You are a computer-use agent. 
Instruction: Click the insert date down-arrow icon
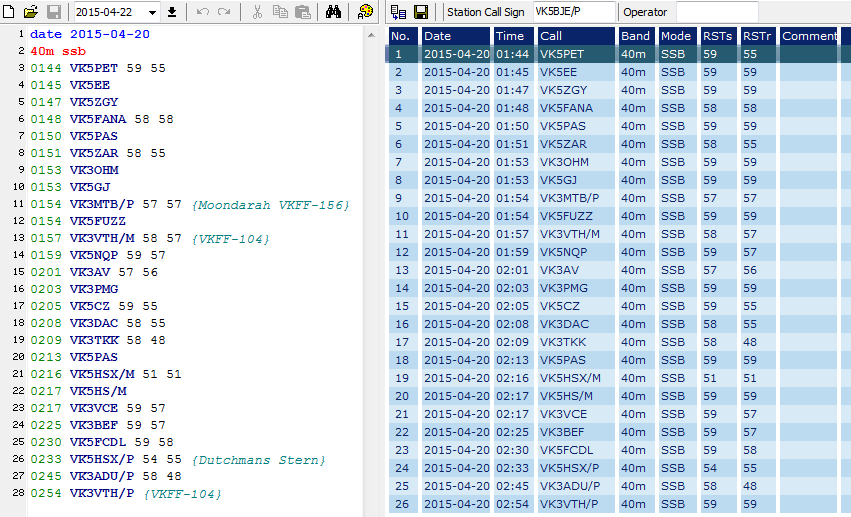[171, 12]
